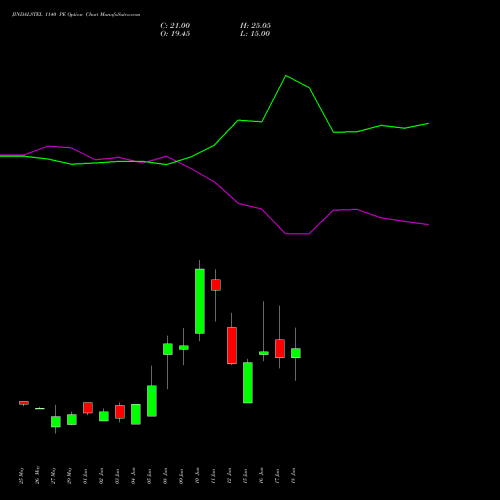Select the red candle above 03 Jun
This screenshot has height=500, width=500.
[120, 412]
